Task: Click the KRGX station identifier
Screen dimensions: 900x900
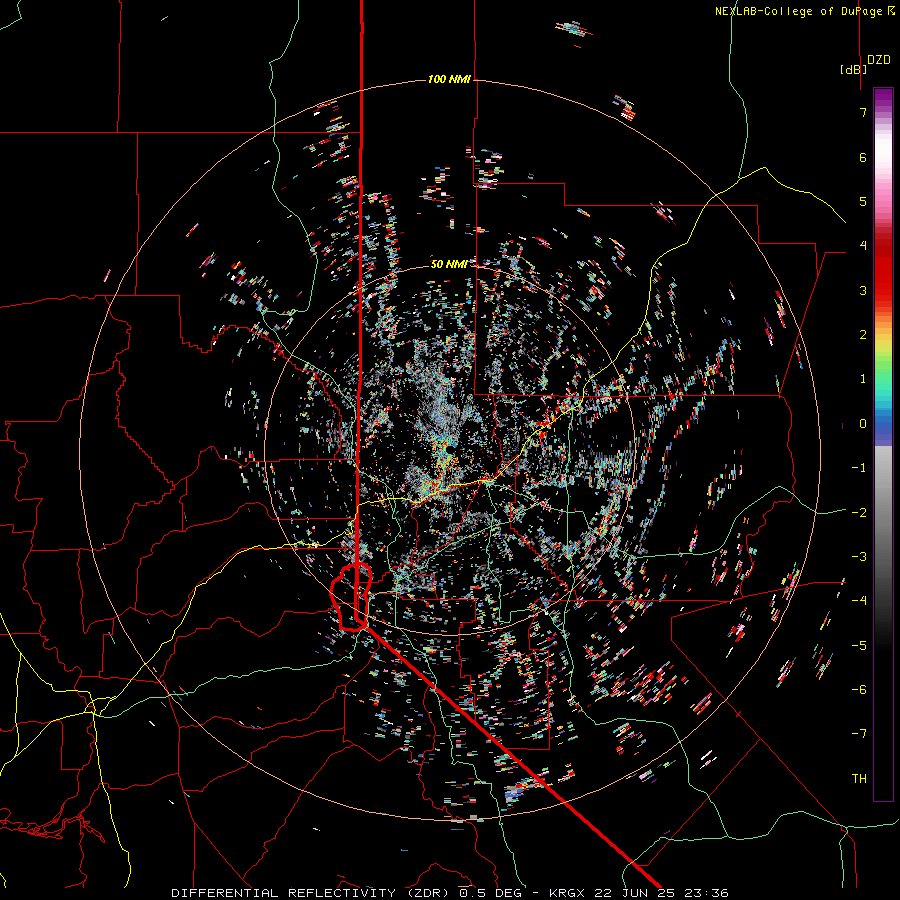Action: [568, 893]
